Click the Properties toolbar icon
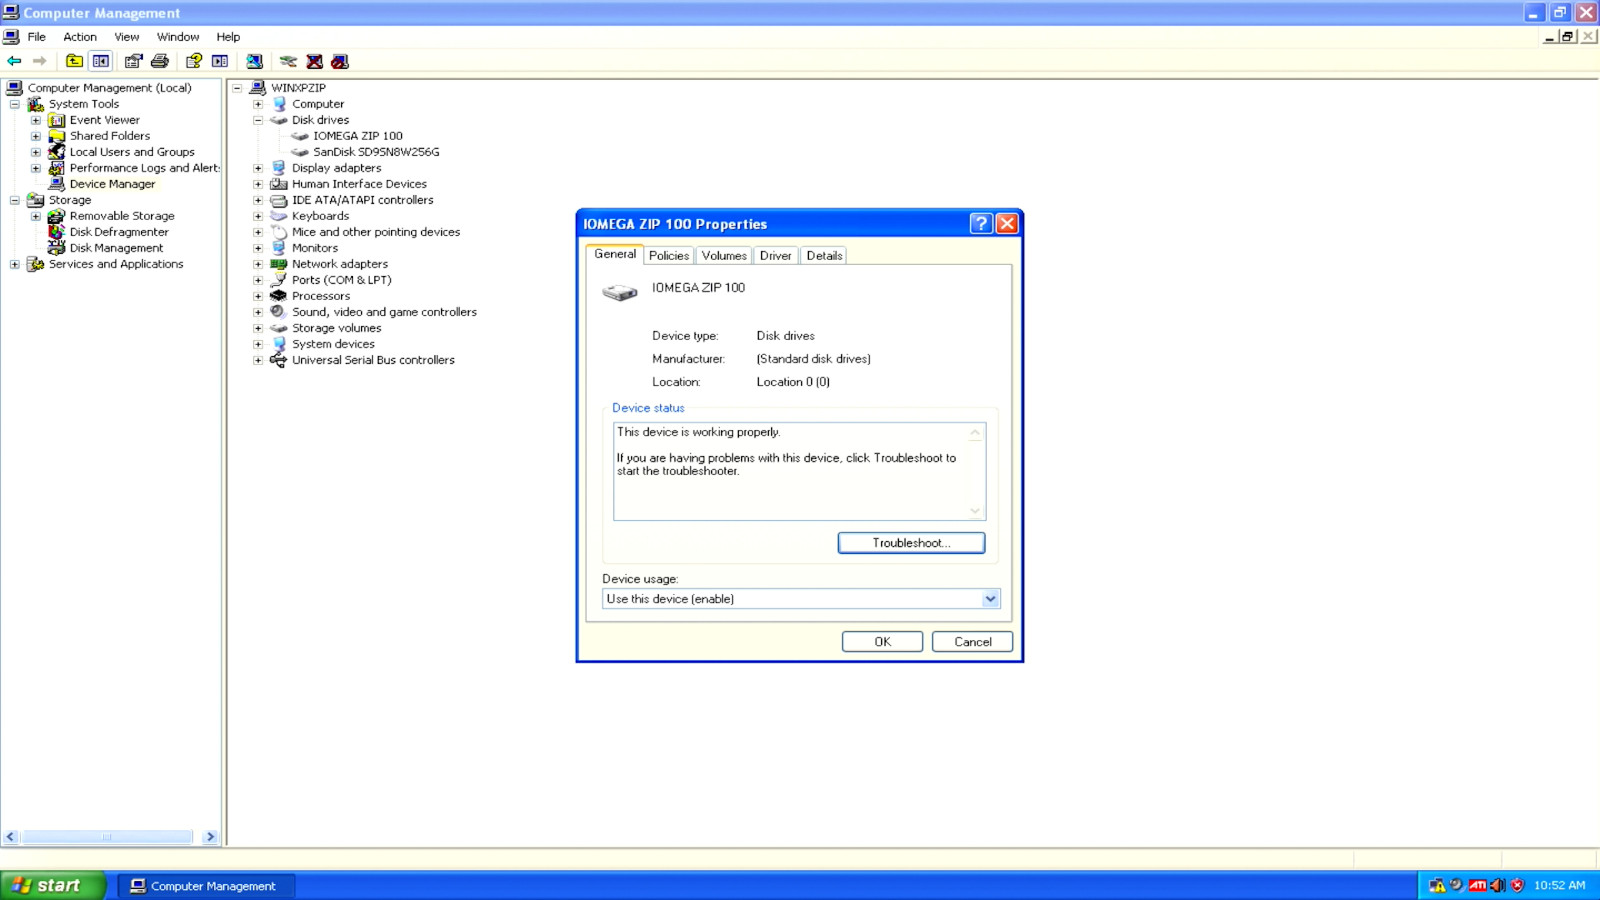This screenshot has height=900, width=1600. point(133,61)
